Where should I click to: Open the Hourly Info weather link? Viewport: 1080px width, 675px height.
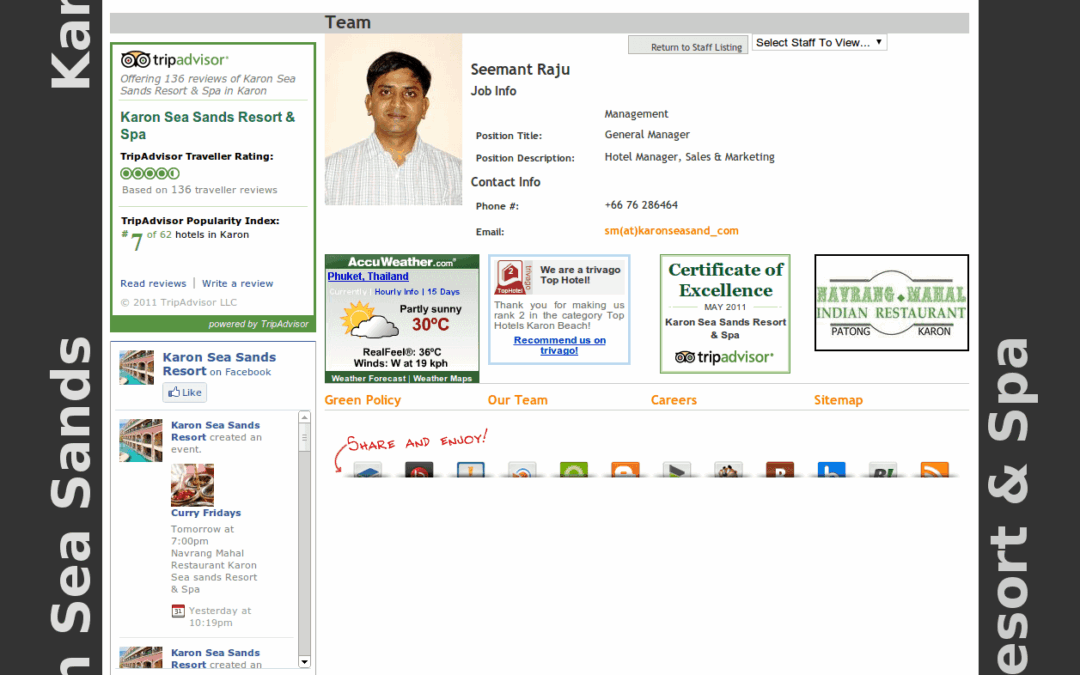pyautogui.click(x=396, y=292)
